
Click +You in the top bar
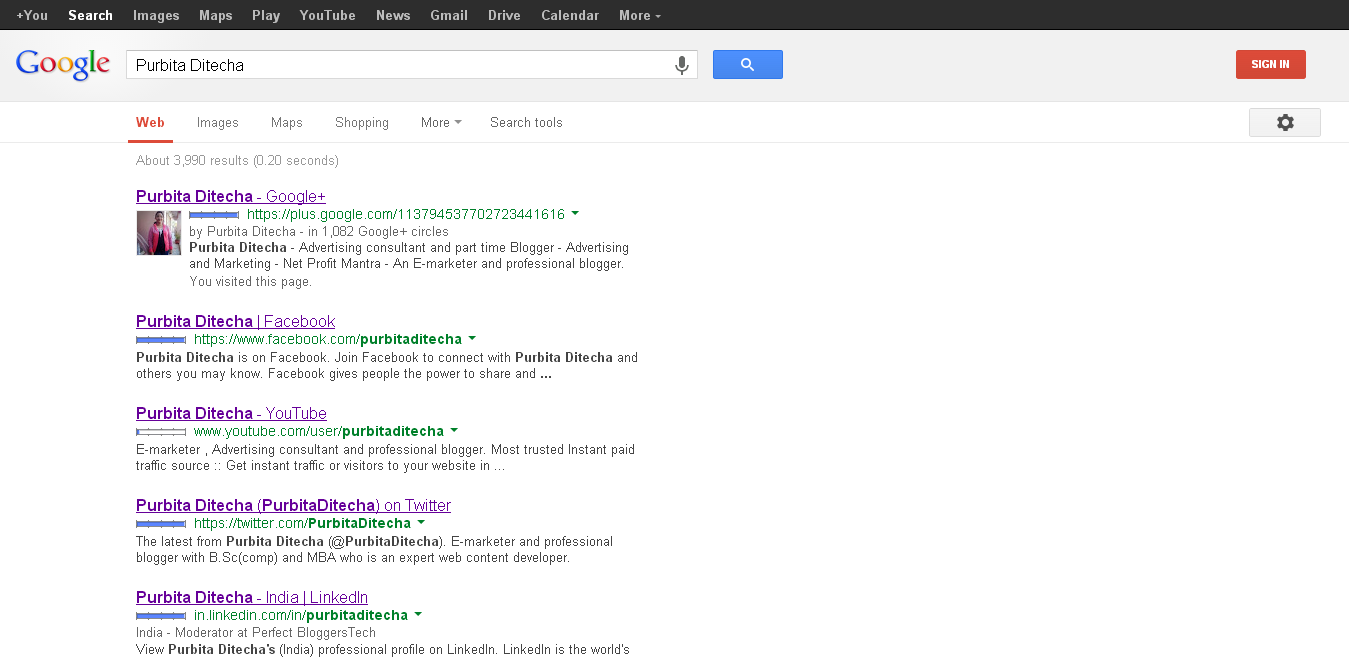(32, 15)
